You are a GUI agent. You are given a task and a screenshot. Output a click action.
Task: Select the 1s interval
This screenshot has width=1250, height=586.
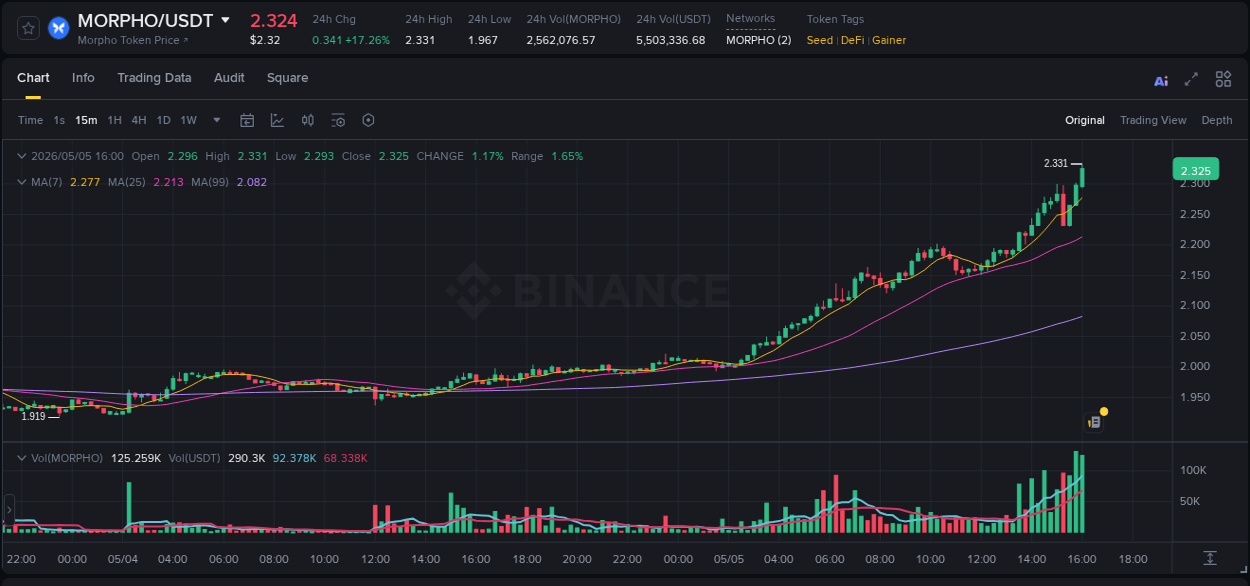click(59, 120)
